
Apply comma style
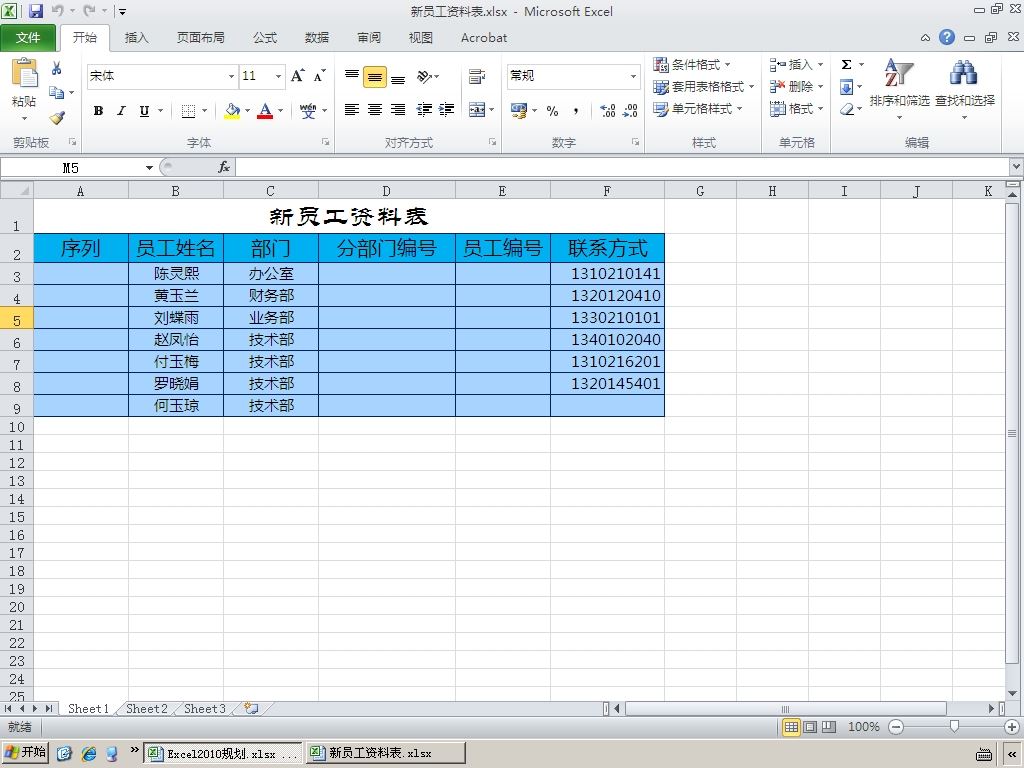tap(575, 111)
